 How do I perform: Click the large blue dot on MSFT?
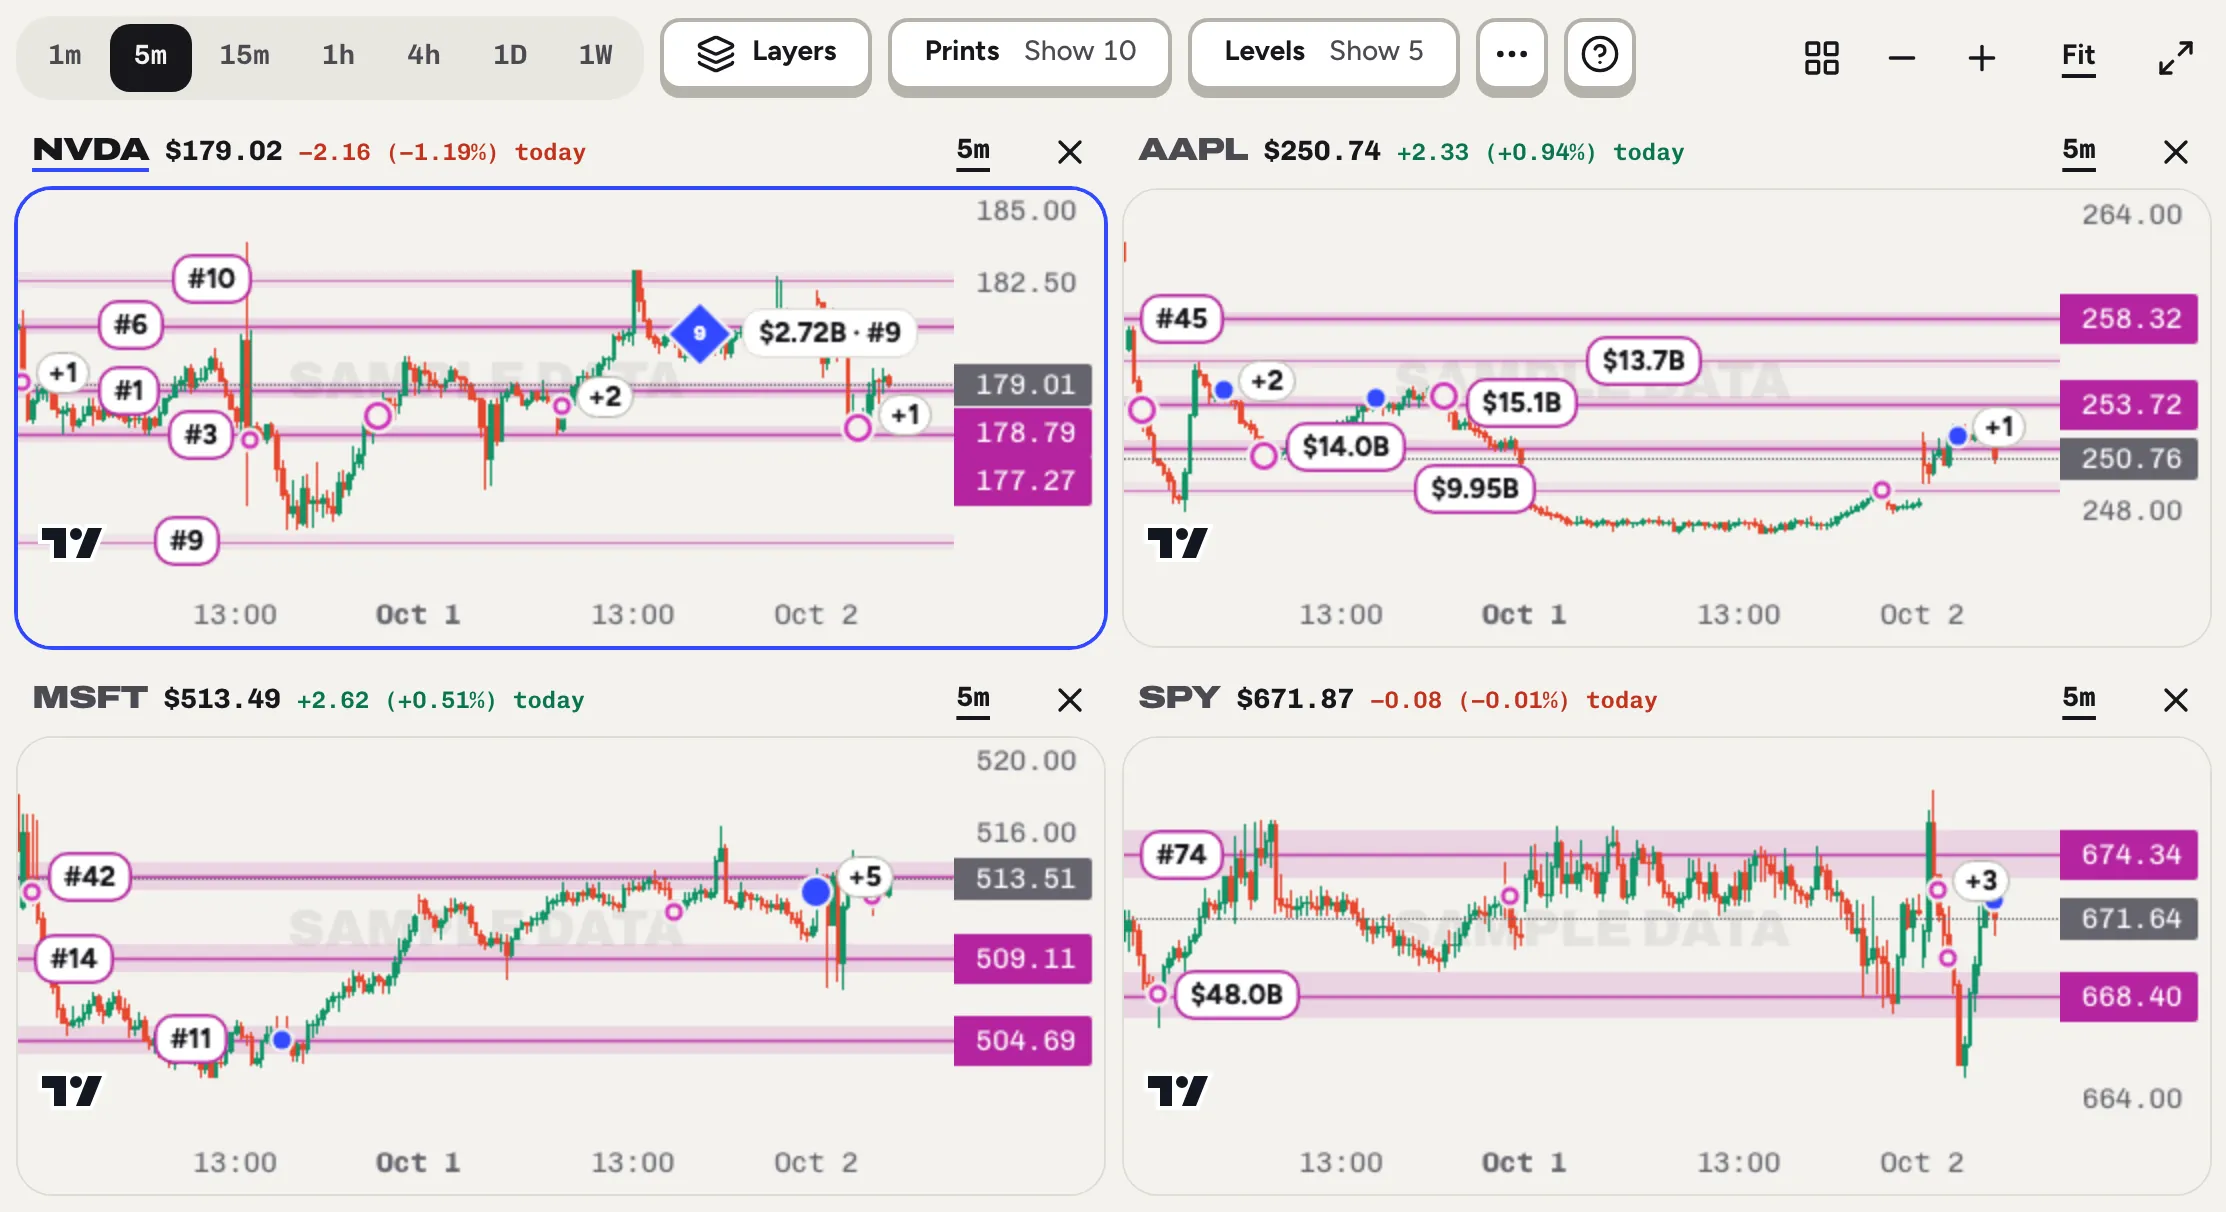[817, 891]
